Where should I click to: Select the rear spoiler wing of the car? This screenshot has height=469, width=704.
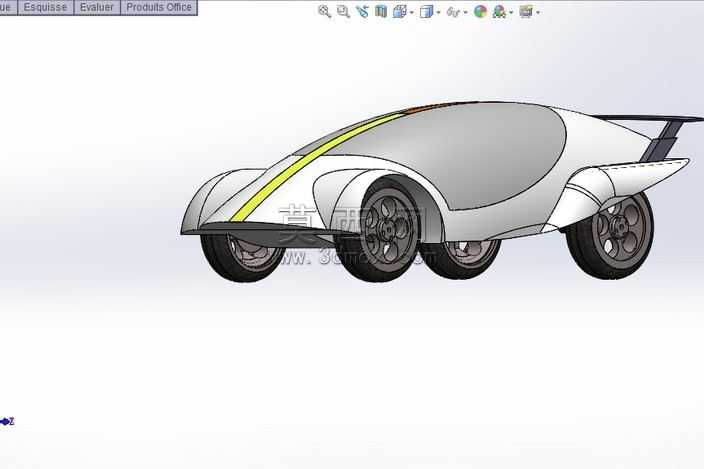click(647, 118)
